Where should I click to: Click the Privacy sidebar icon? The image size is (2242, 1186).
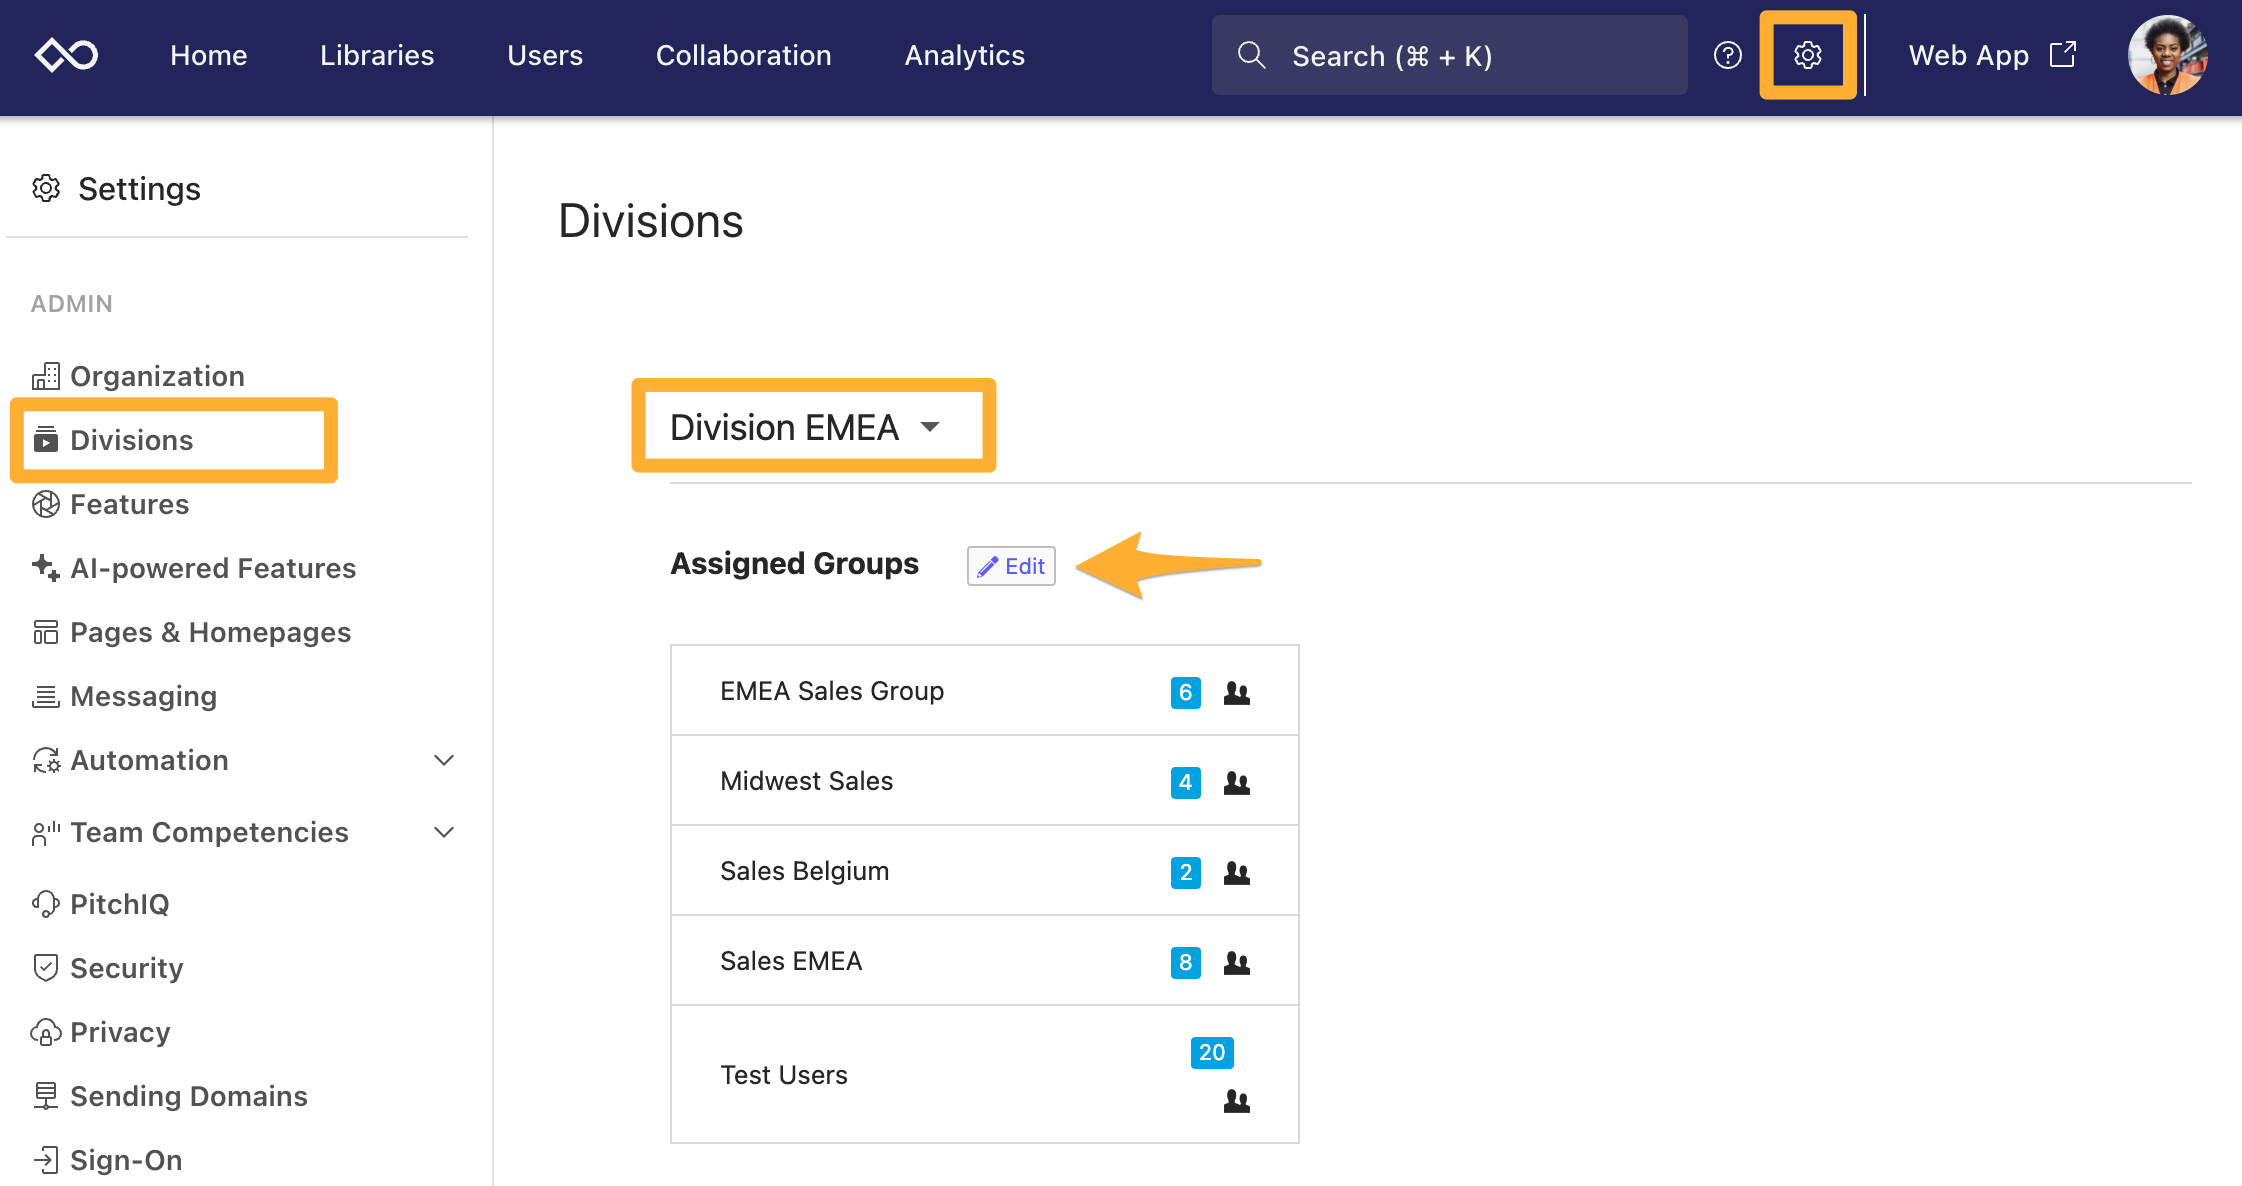[x=45, y=1031]
